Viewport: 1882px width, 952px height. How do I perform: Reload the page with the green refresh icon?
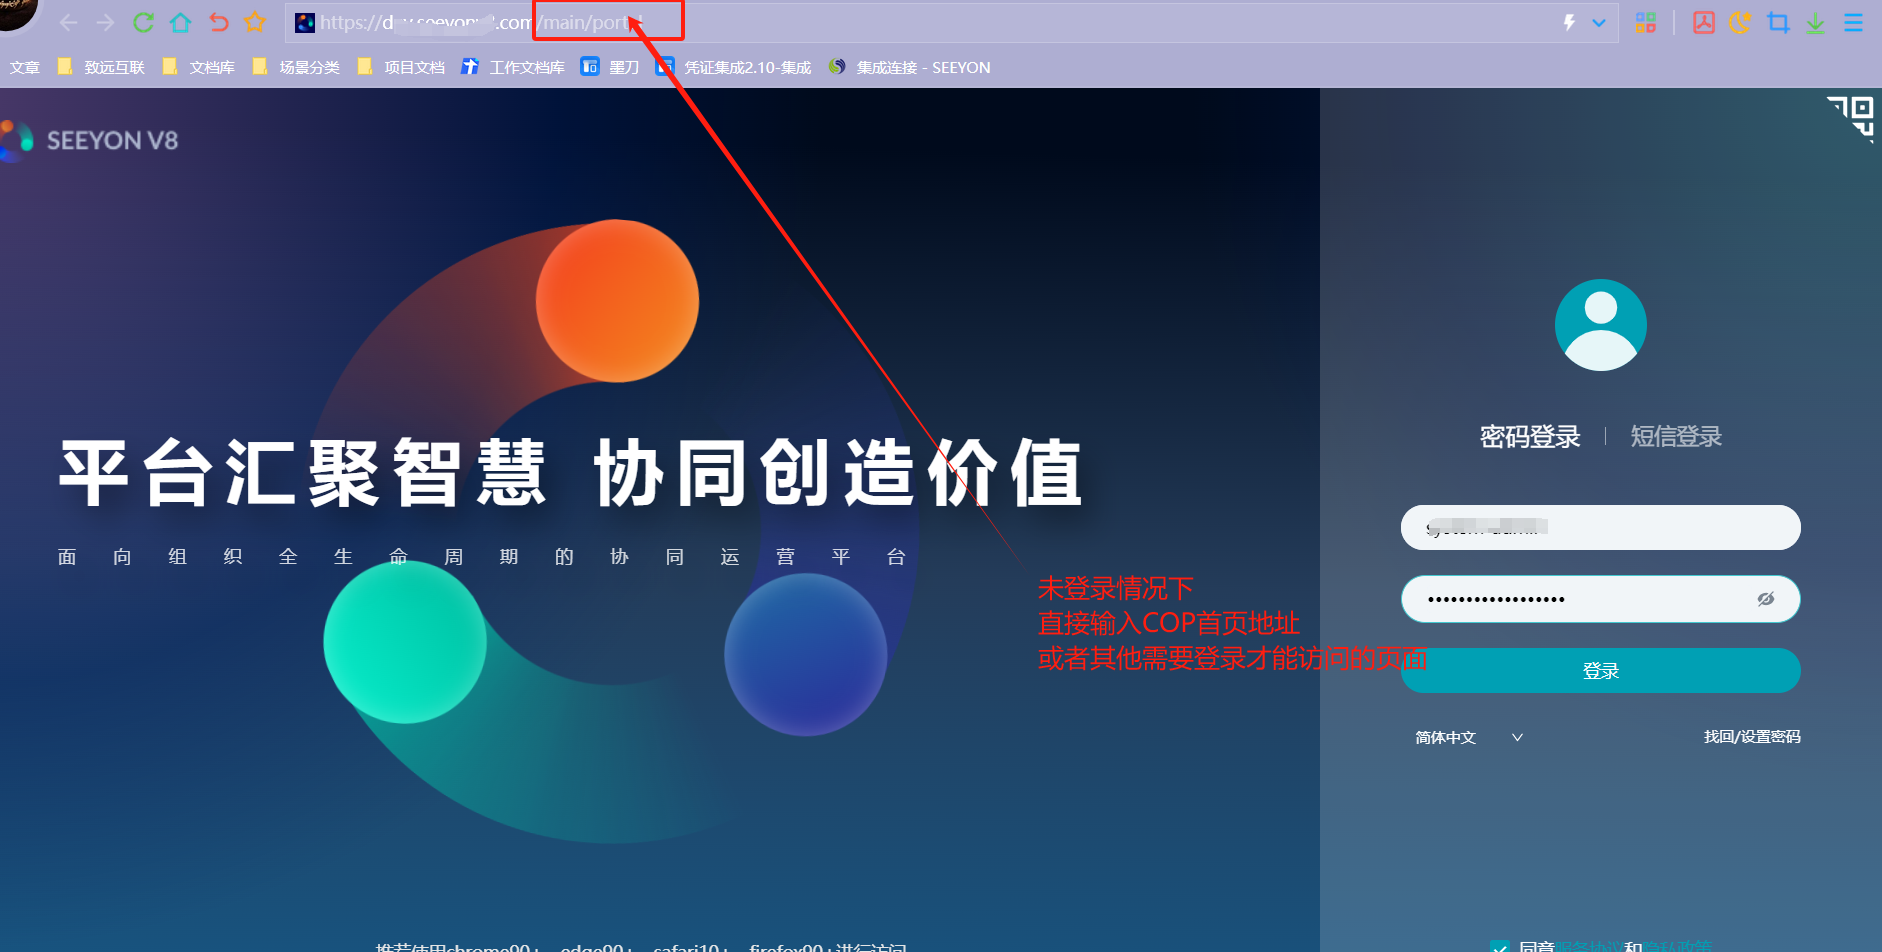143,22
